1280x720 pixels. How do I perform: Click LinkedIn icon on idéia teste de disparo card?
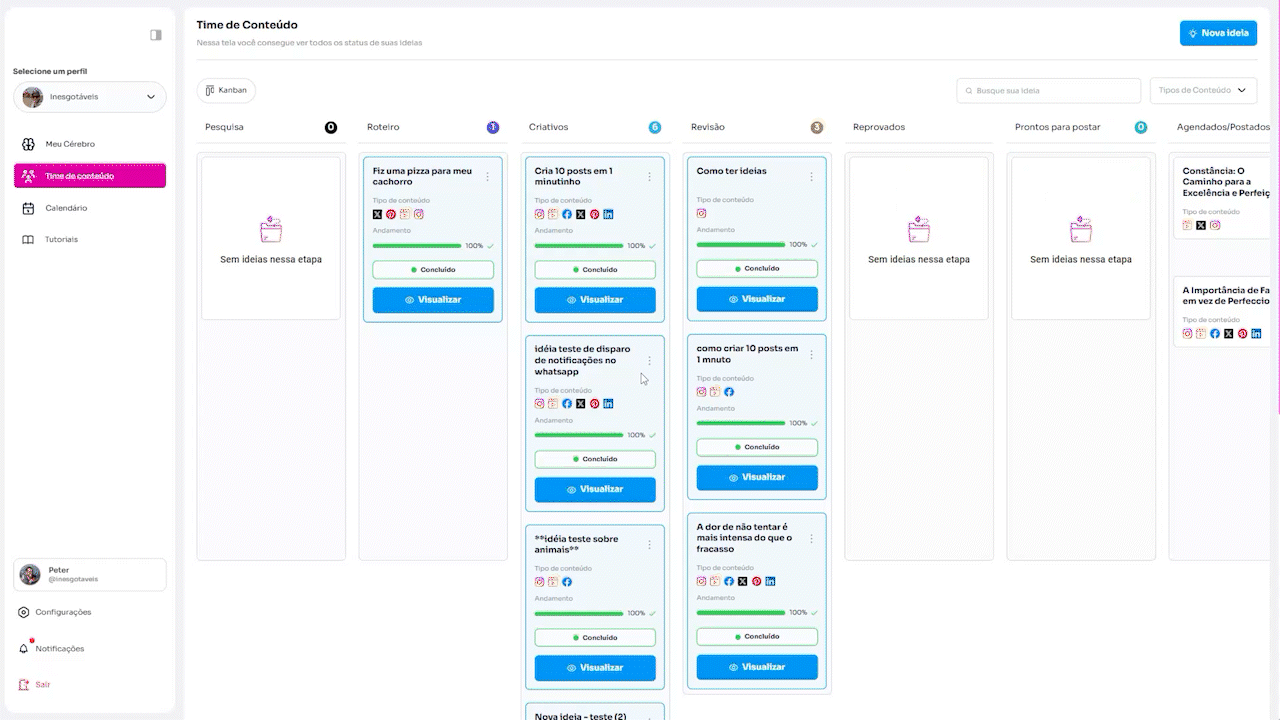[609, 404]
